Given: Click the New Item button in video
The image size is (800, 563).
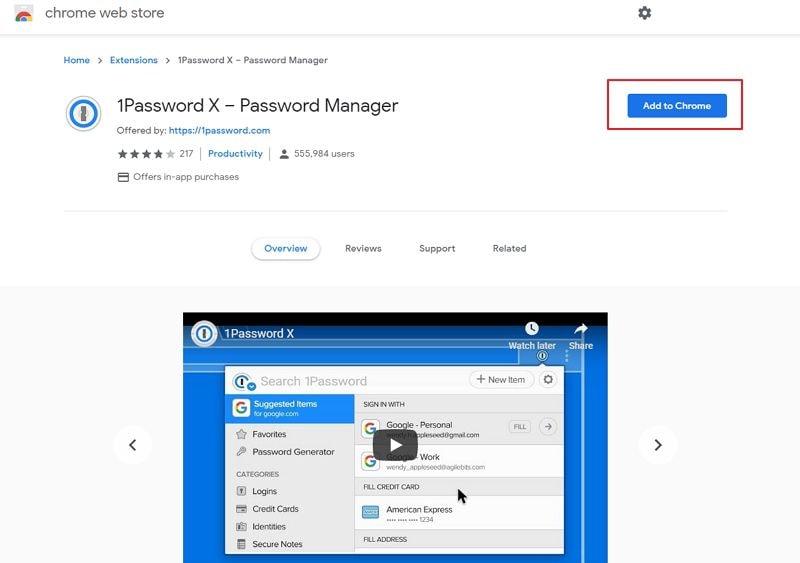Looking at the screenshot, I should tap(501, 380).
